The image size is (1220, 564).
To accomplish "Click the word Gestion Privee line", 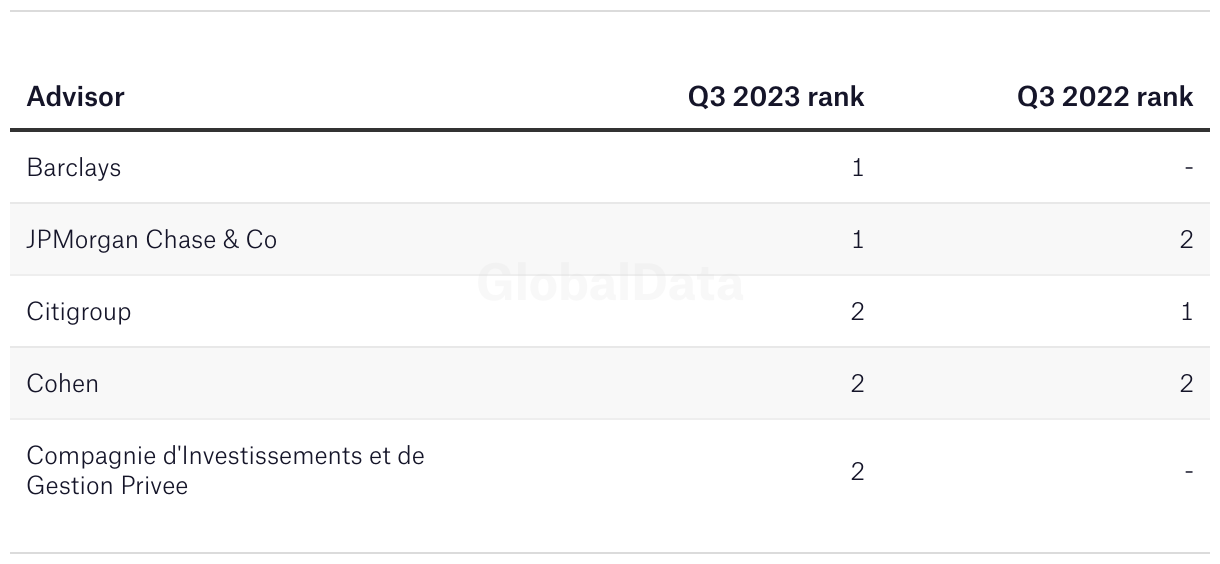I will (x=108, y=486).
